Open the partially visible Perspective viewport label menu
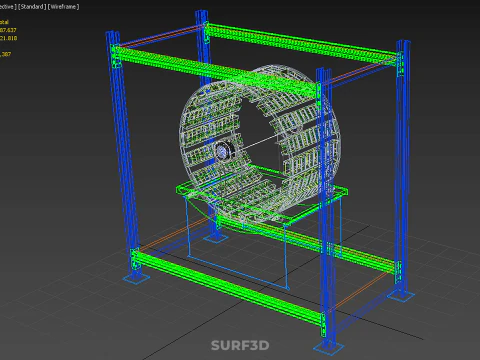Viewport: 480px width, 360px height. point(8,7)
